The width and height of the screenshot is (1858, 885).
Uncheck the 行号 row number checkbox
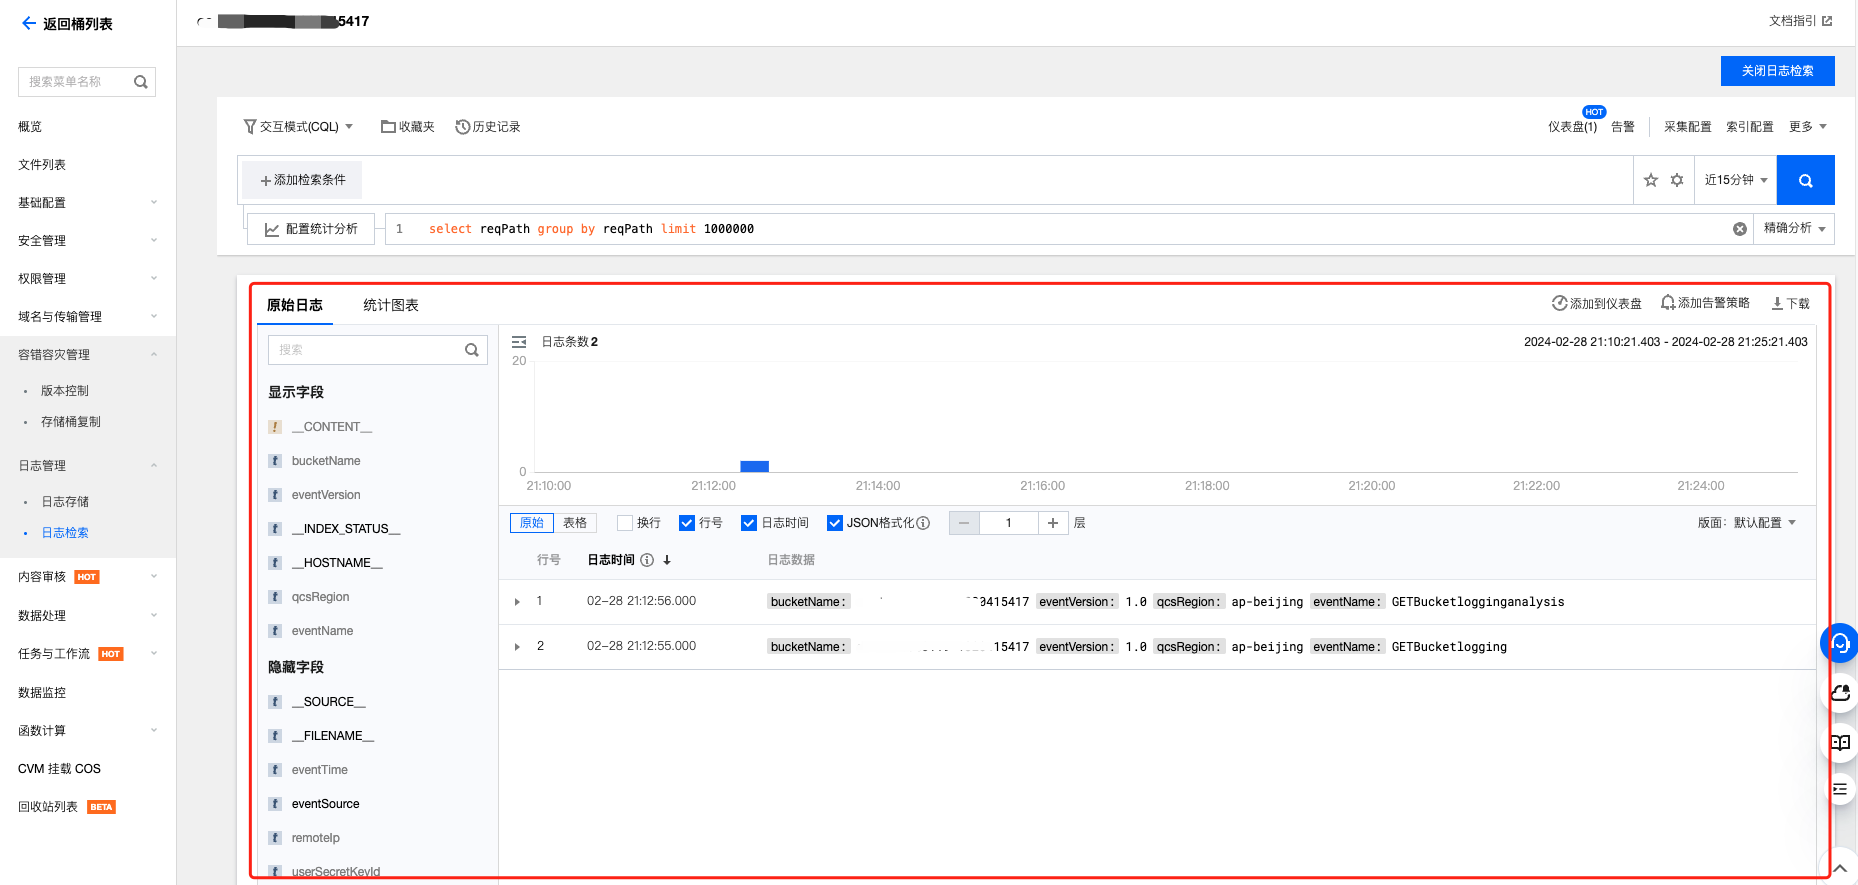click(x=687, y=523)
